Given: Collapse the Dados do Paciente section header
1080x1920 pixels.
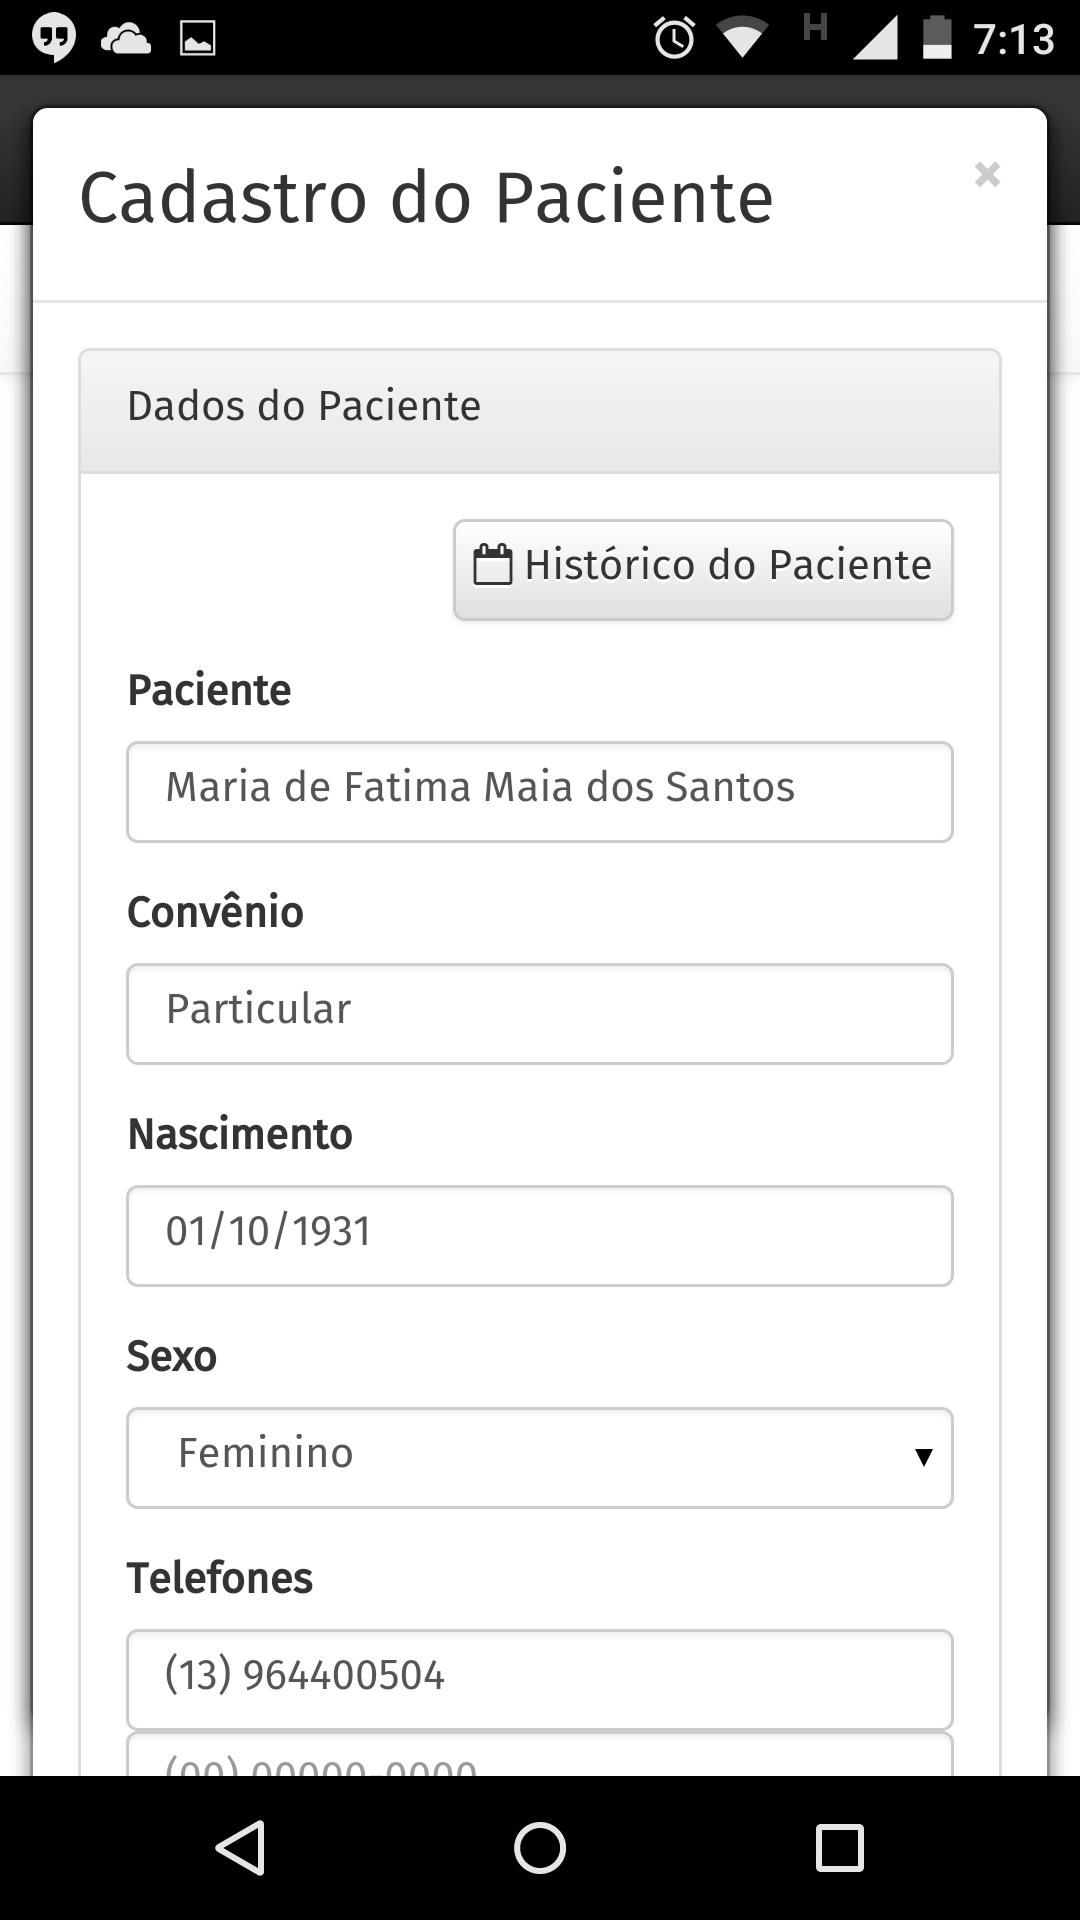Looking at the screenshot, I should click(x=304, y=406).
